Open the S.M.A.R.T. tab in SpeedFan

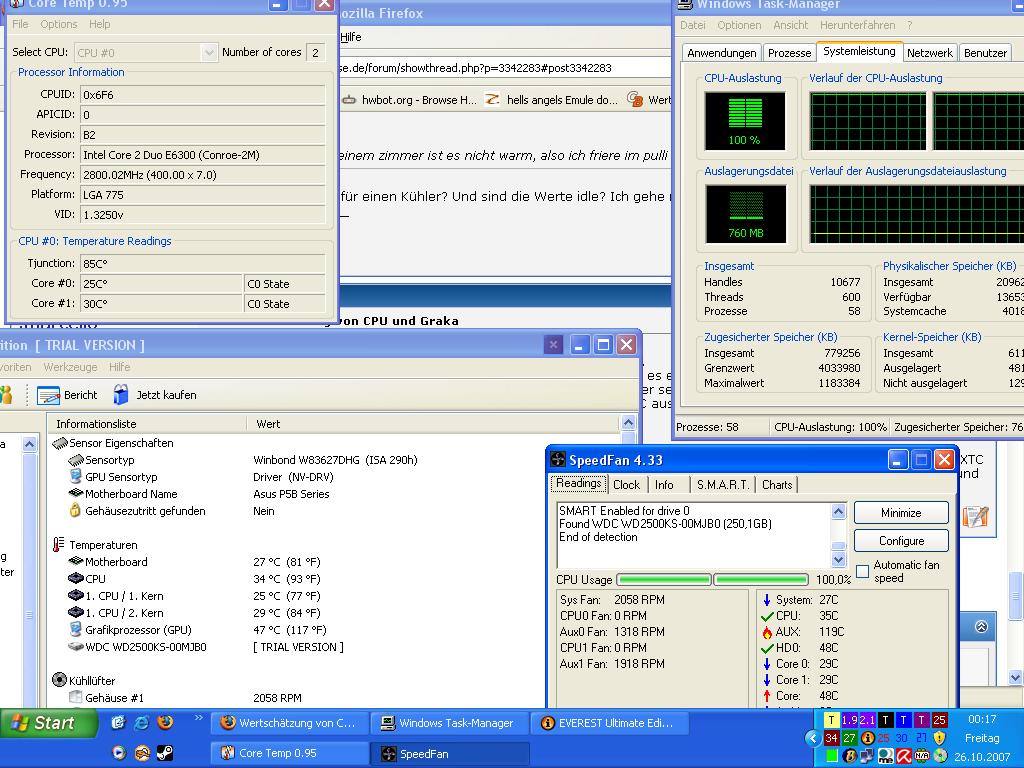(722, 485)
